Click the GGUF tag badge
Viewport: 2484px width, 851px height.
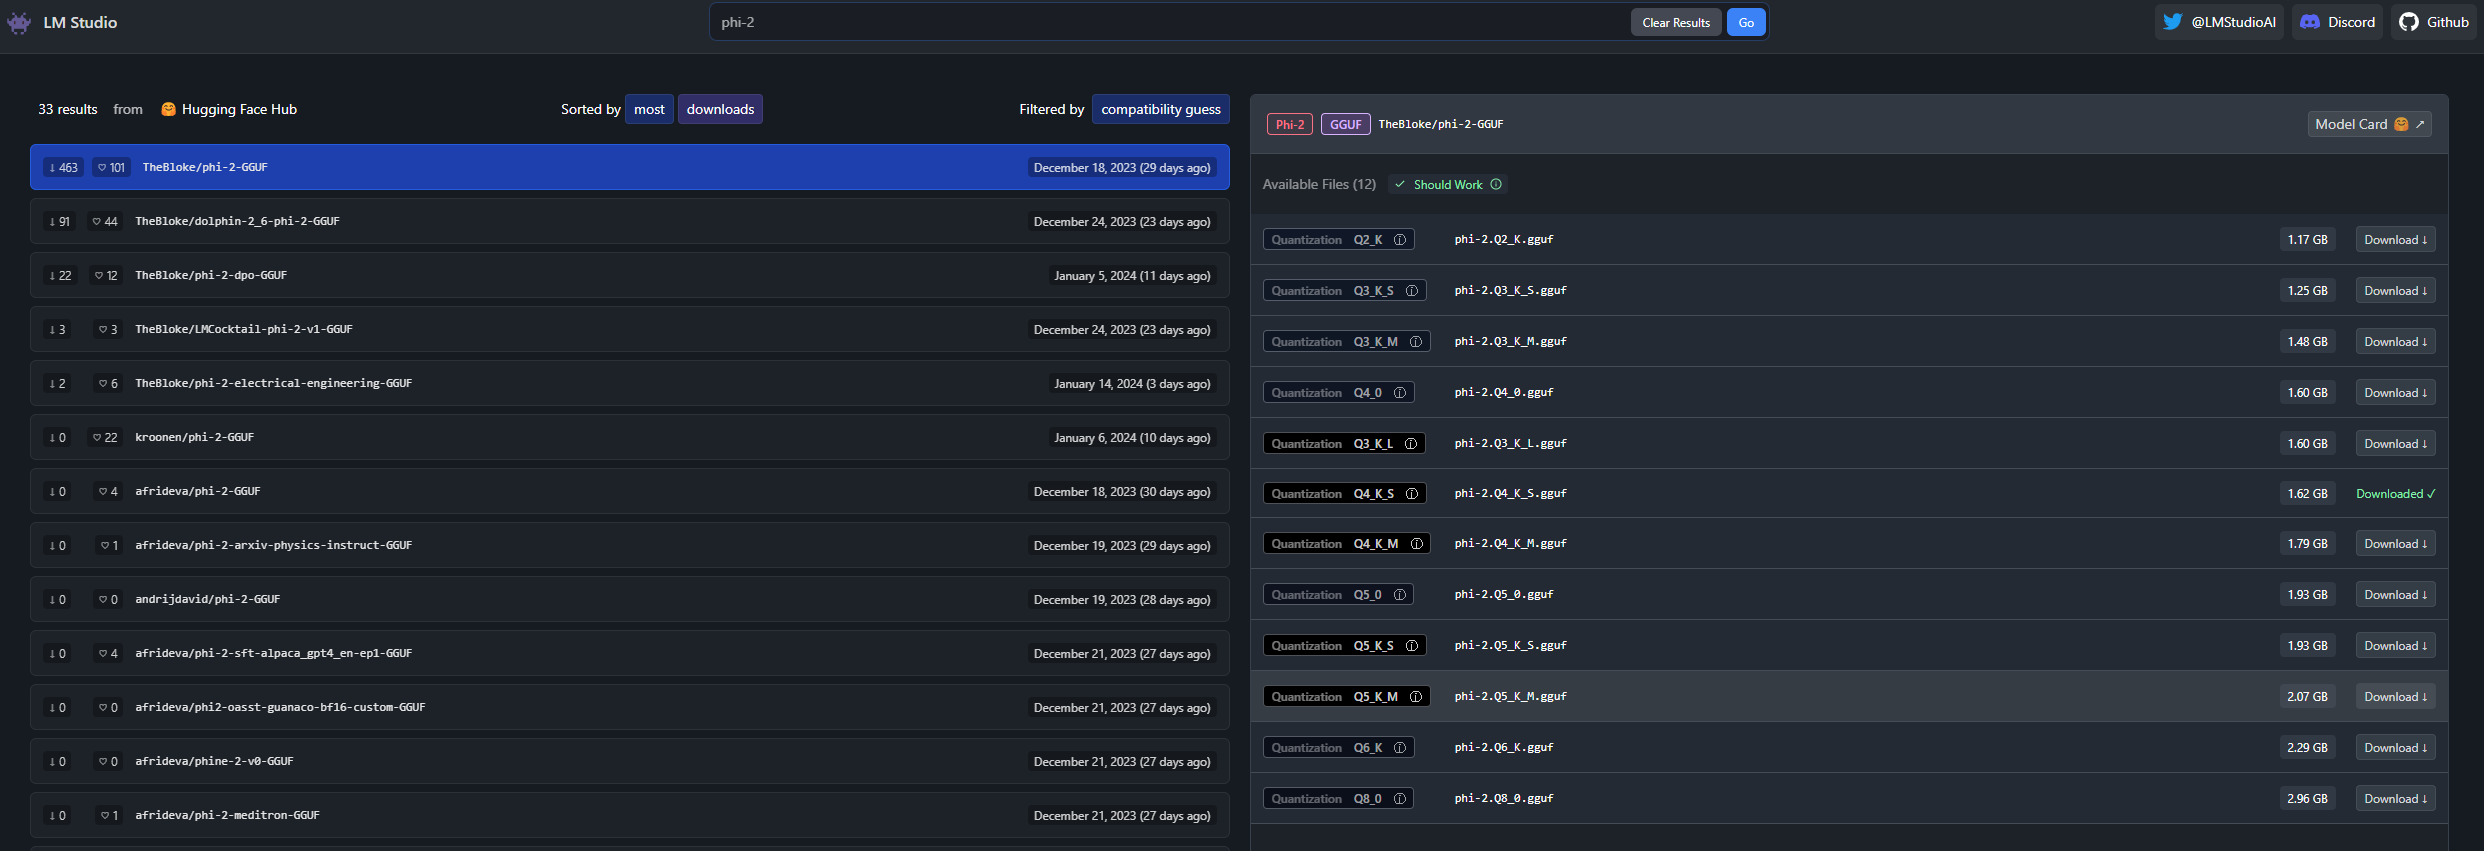(1345, 124)
